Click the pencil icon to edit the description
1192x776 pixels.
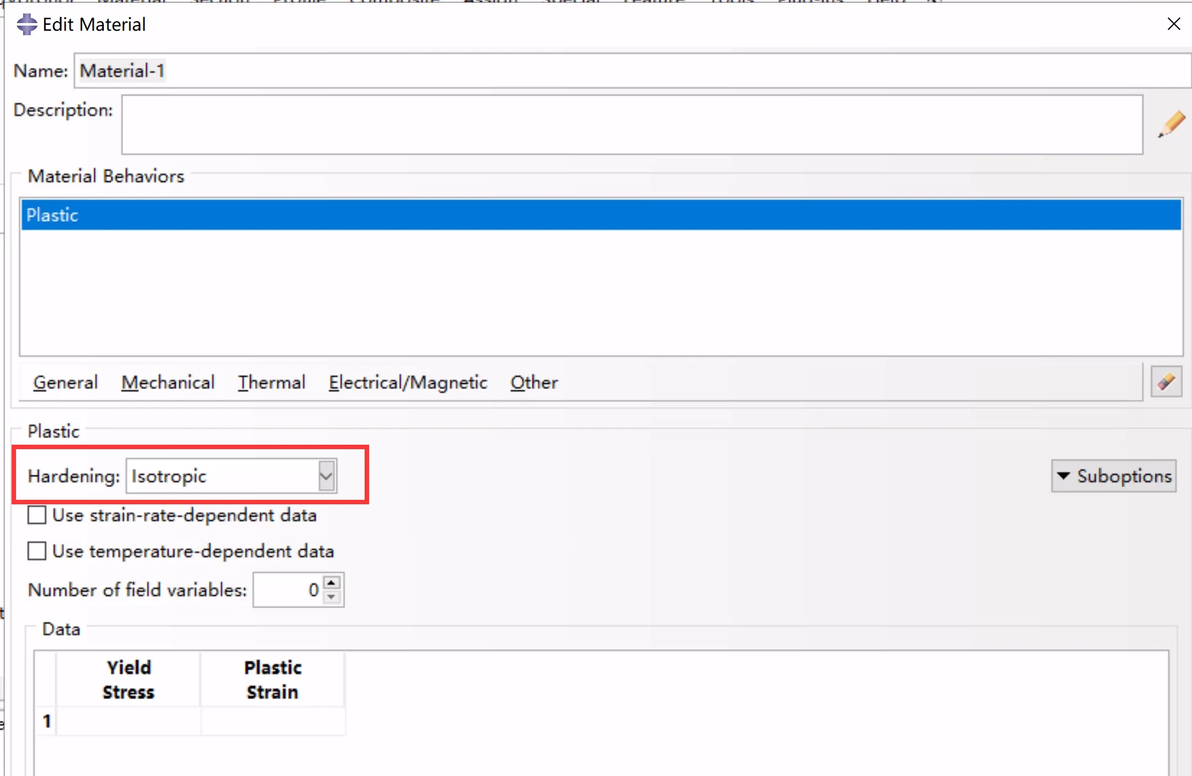pos(1171,124)
